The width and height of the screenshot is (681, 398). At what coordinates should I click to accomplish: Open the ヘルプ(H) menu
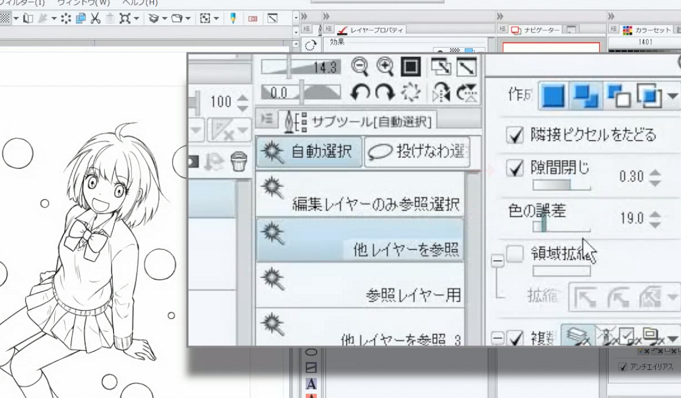139,3
